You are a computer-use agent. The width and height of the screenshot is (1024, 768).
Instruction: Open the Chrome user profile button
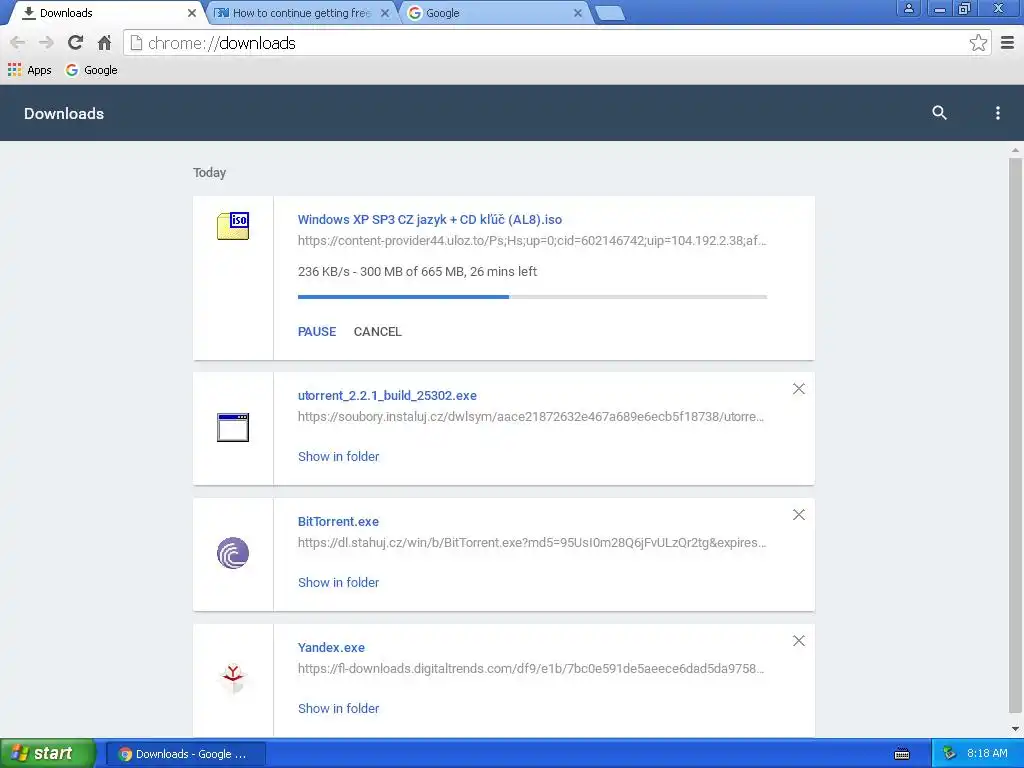point(908,8)
